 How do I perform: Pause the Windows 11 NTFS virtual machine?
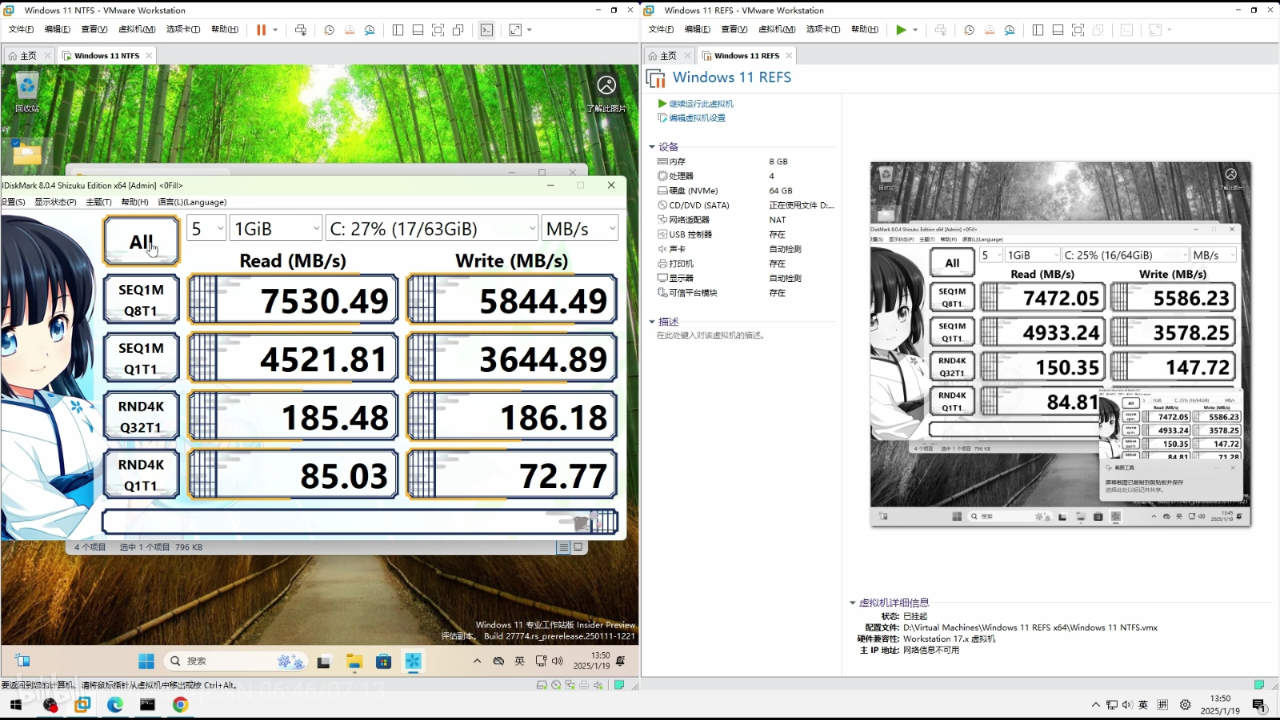coord(261,30)
